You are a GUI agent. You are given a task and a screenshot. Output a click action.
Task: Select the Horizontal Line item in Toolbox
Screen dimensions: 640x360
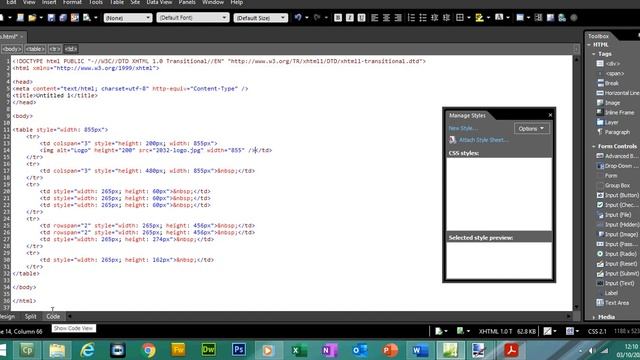tap(618, 93)
